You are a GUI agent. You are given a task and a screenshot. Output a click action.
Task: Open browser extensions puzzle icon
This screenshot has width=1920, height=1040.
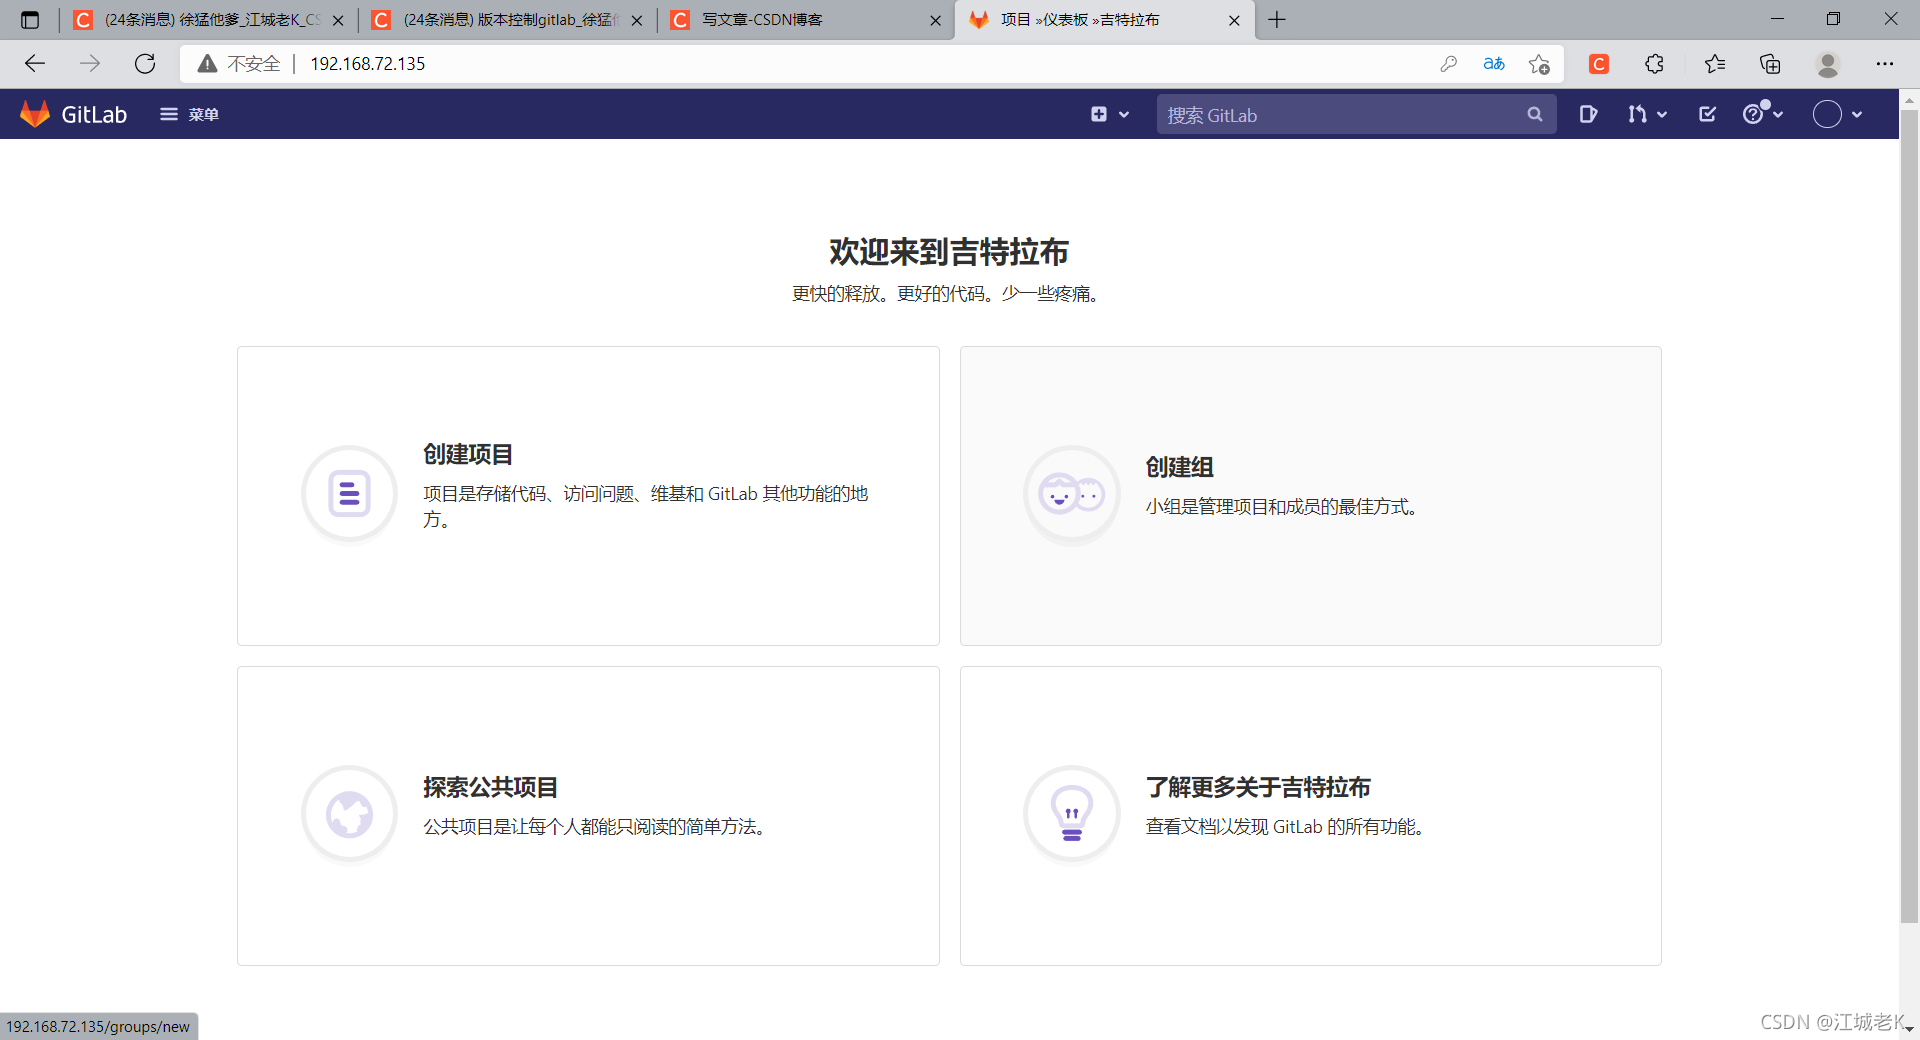click(1654, 64)
